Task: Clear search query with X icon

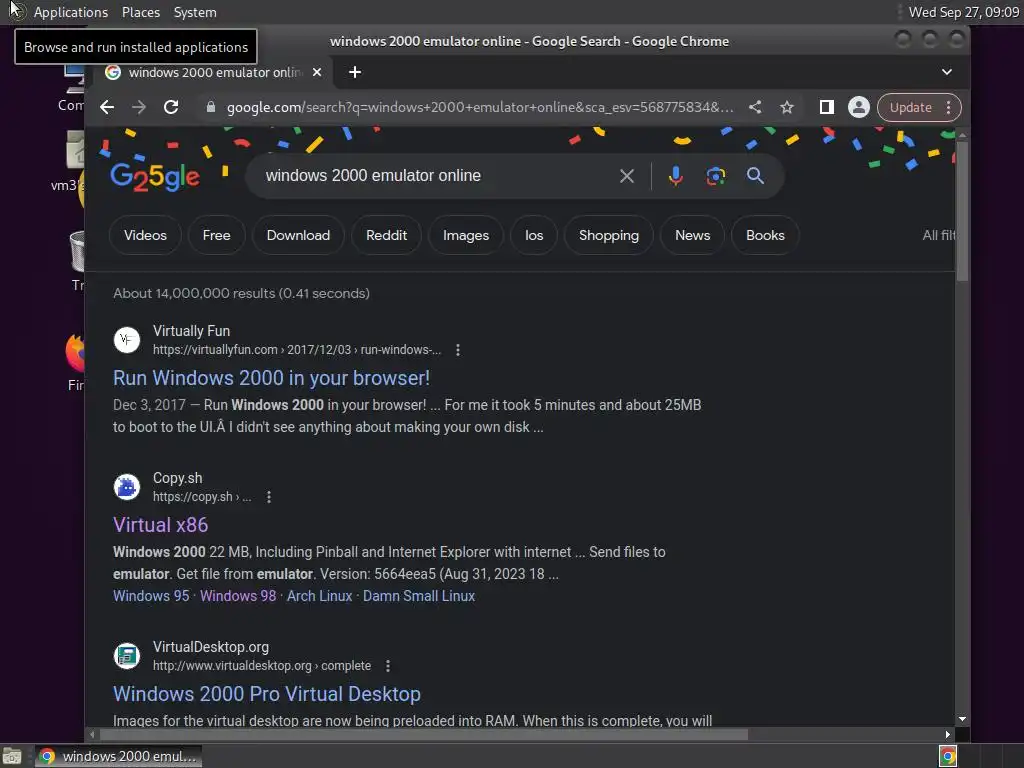Action: click(627, 176)
